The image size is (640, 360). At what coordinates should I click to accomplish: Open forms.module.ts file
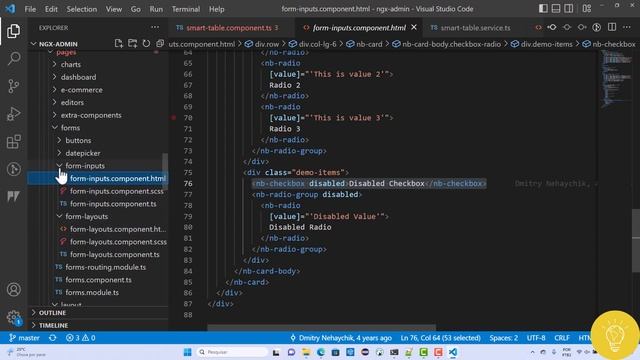point(92,292)
